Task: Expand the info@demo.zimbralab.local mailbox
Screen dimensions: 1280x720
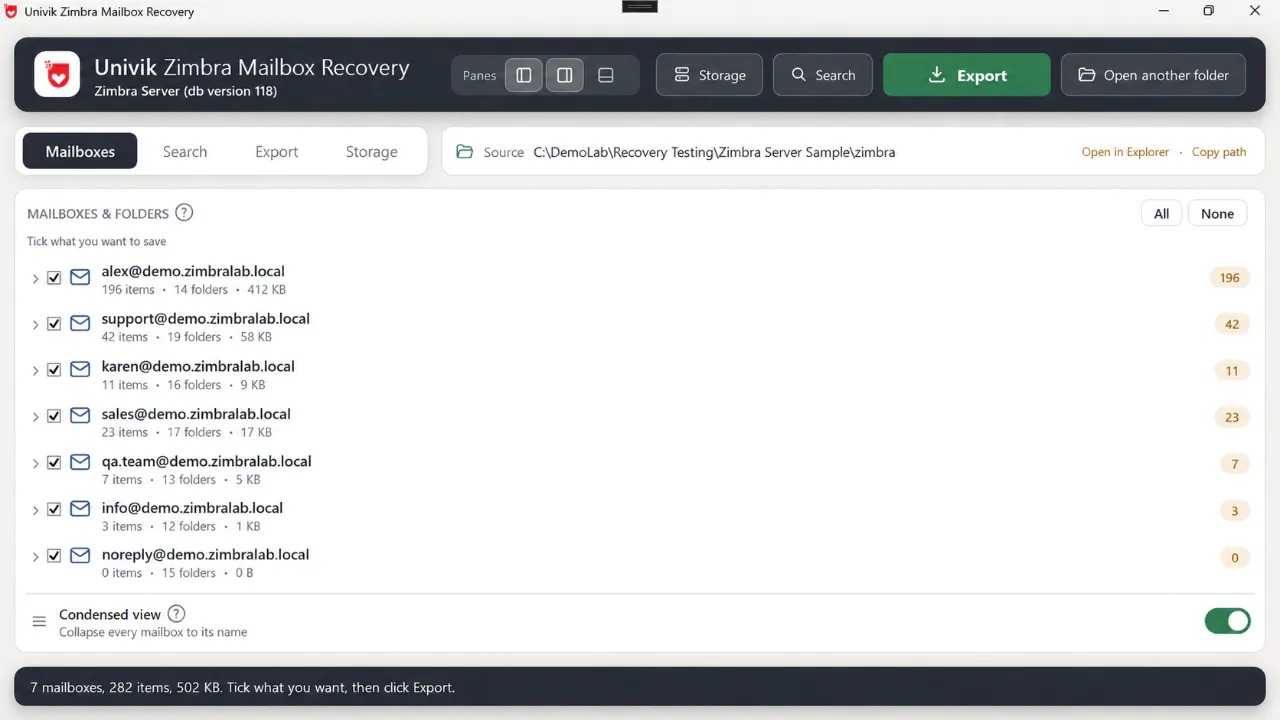Action: coord(35,510)
